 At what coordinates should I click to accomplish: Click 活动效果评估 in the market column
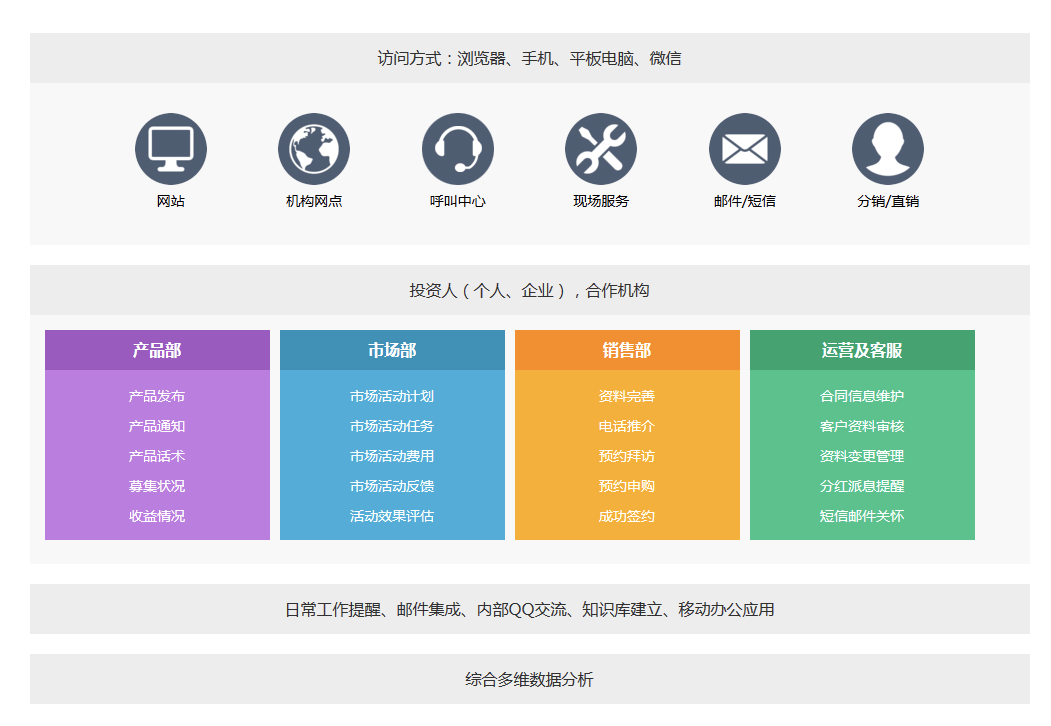pyautogui.click(x=392, y=516)
